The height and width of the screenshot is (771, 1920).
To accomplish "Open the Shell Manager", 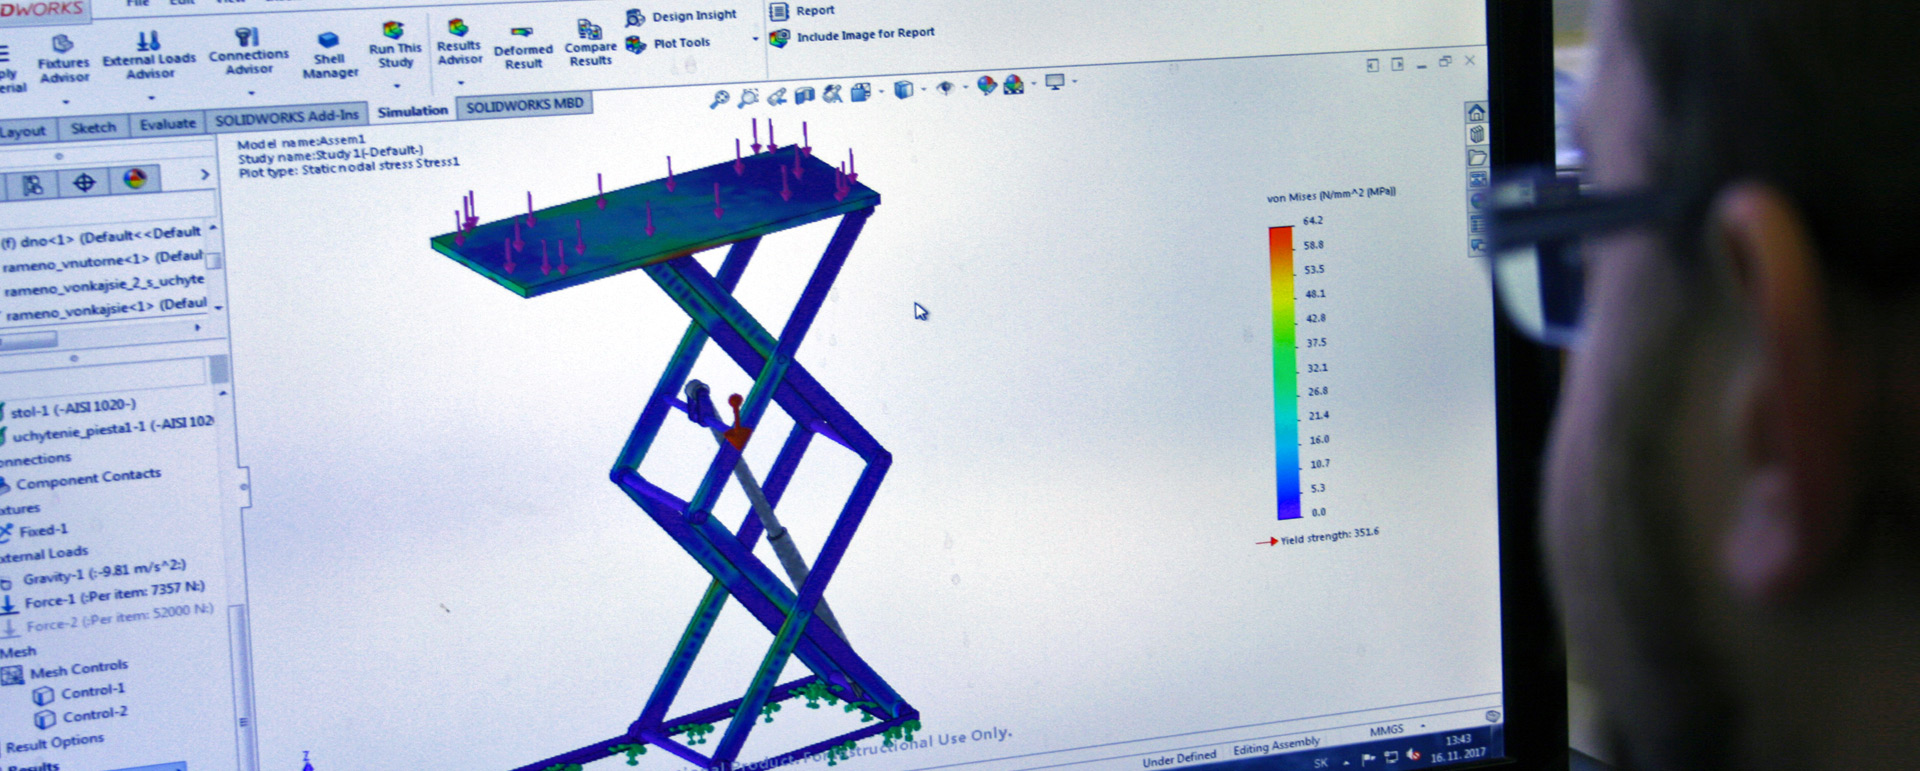I will click(329, 55).
